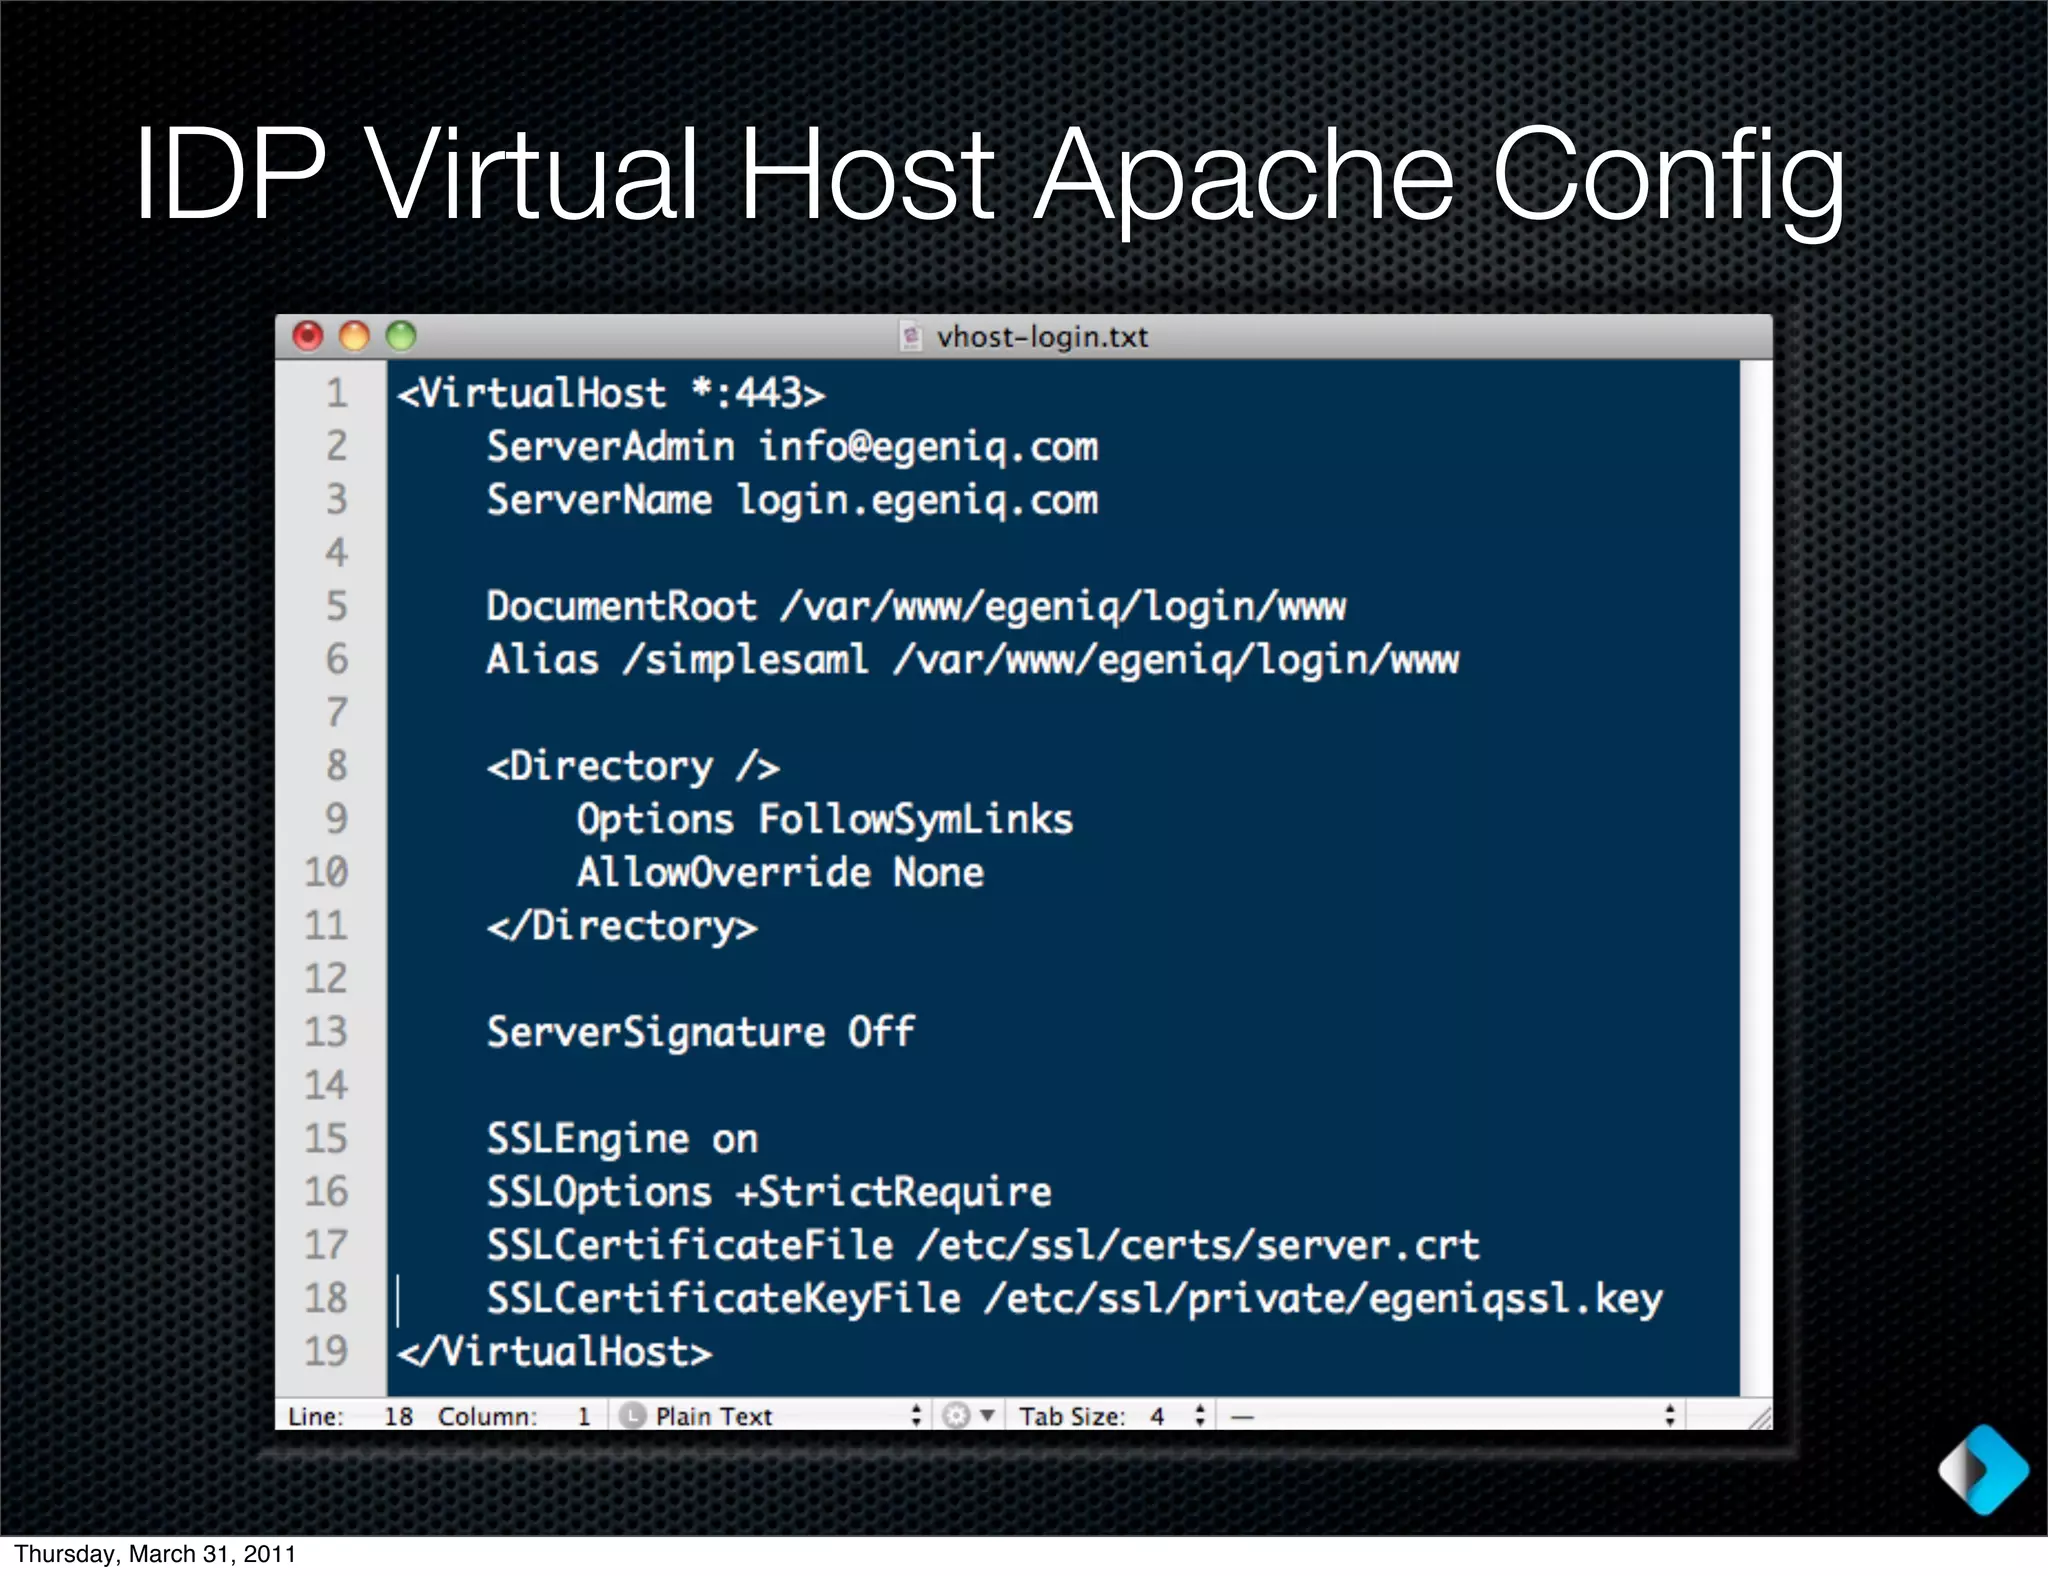
Task: Click the '<VirtualHost *:443>' line
Action: click(611, 393)
